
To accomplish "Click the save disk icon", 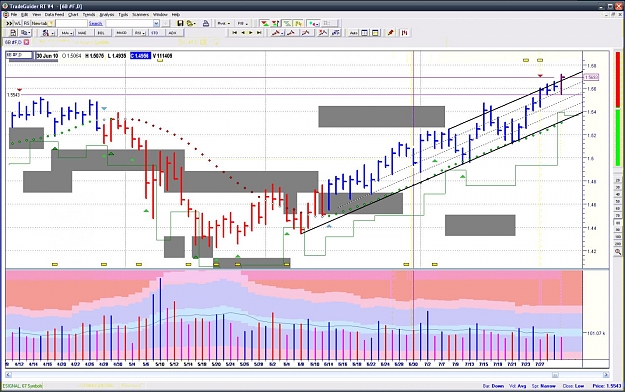I will 180,24.
